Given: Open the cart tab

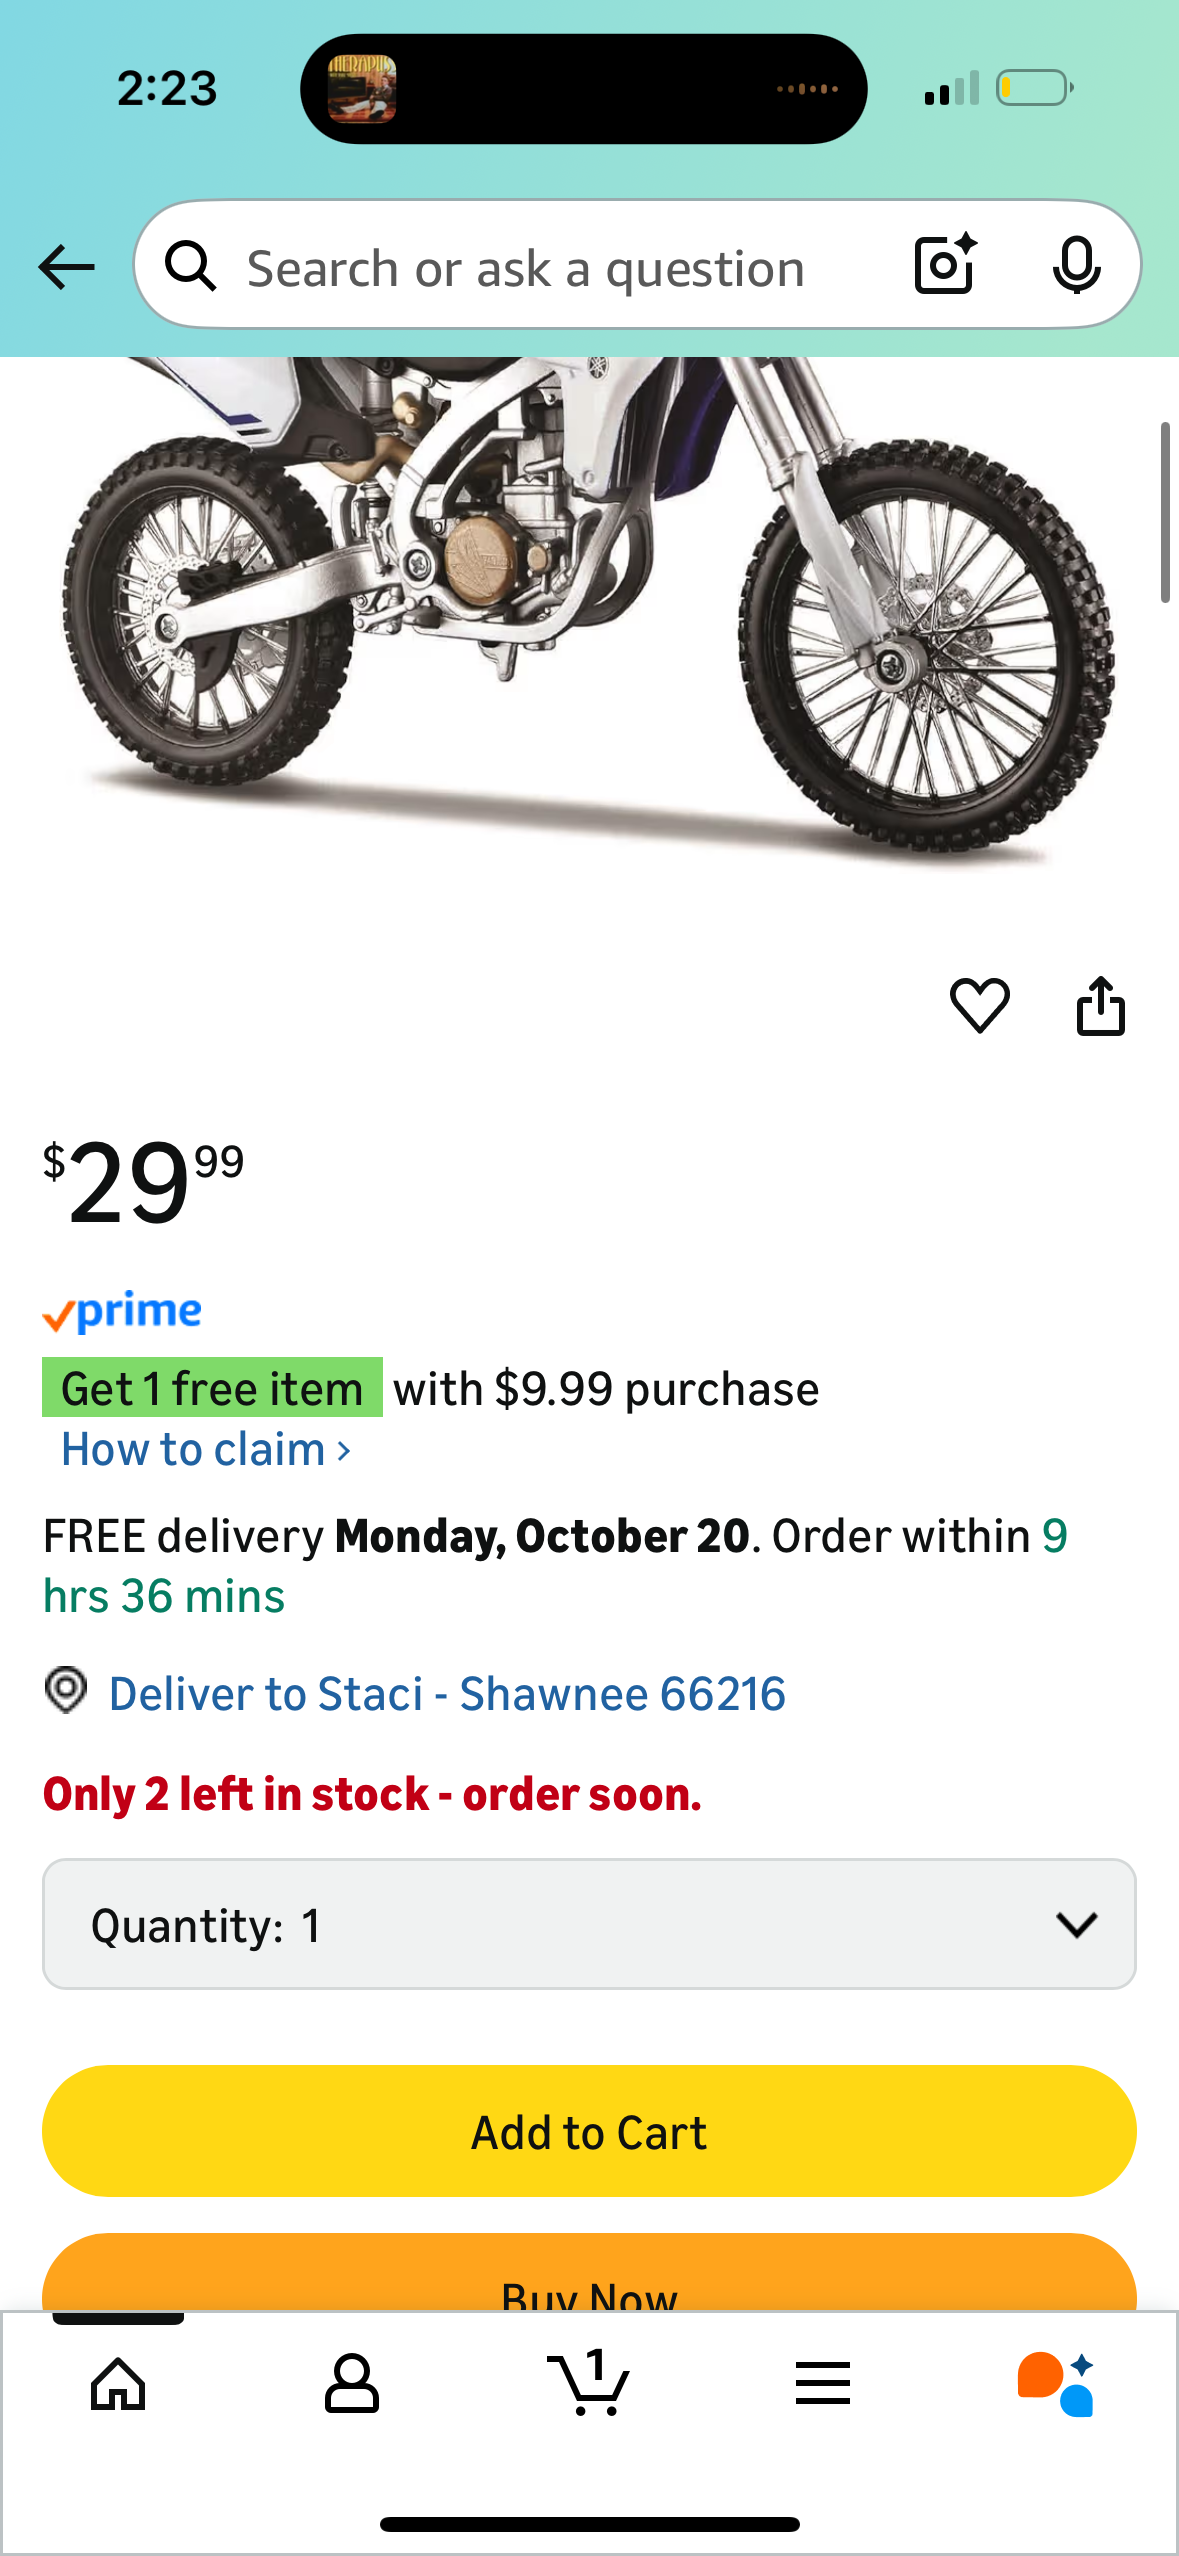Looking at the screenshot, I should click(589, 2384).
